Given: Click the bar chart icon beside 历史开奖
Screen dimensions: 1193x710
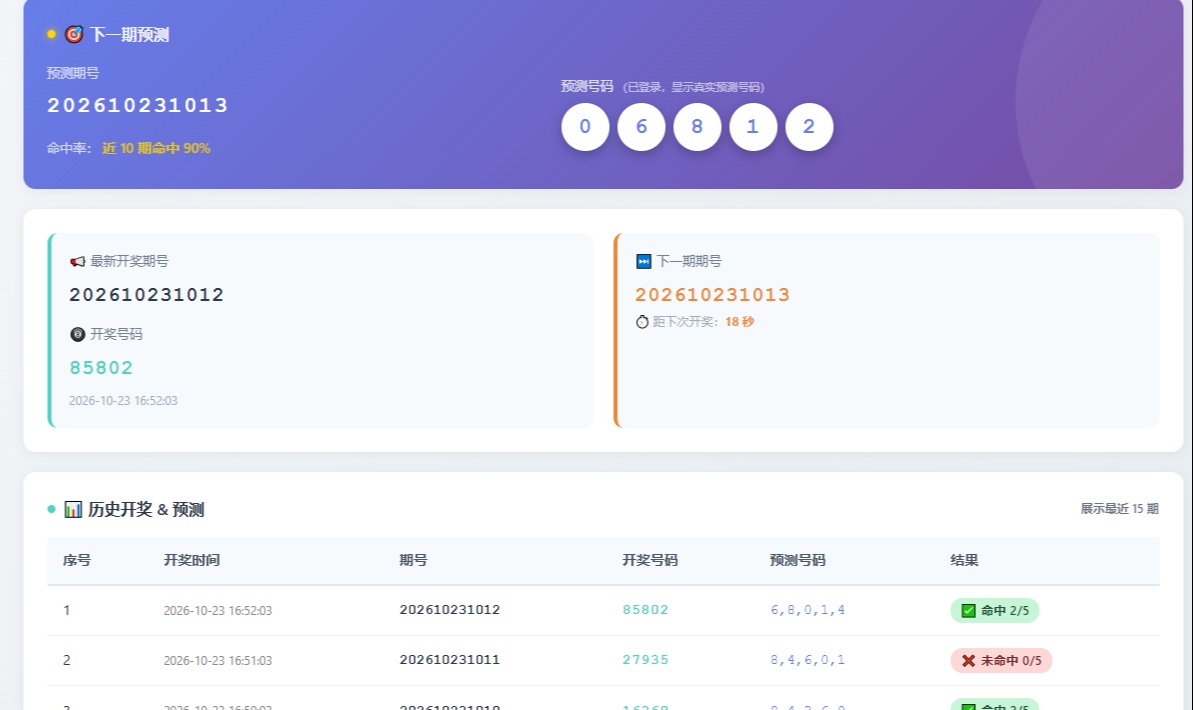Looking at the screenshot, I should [73, 509].
